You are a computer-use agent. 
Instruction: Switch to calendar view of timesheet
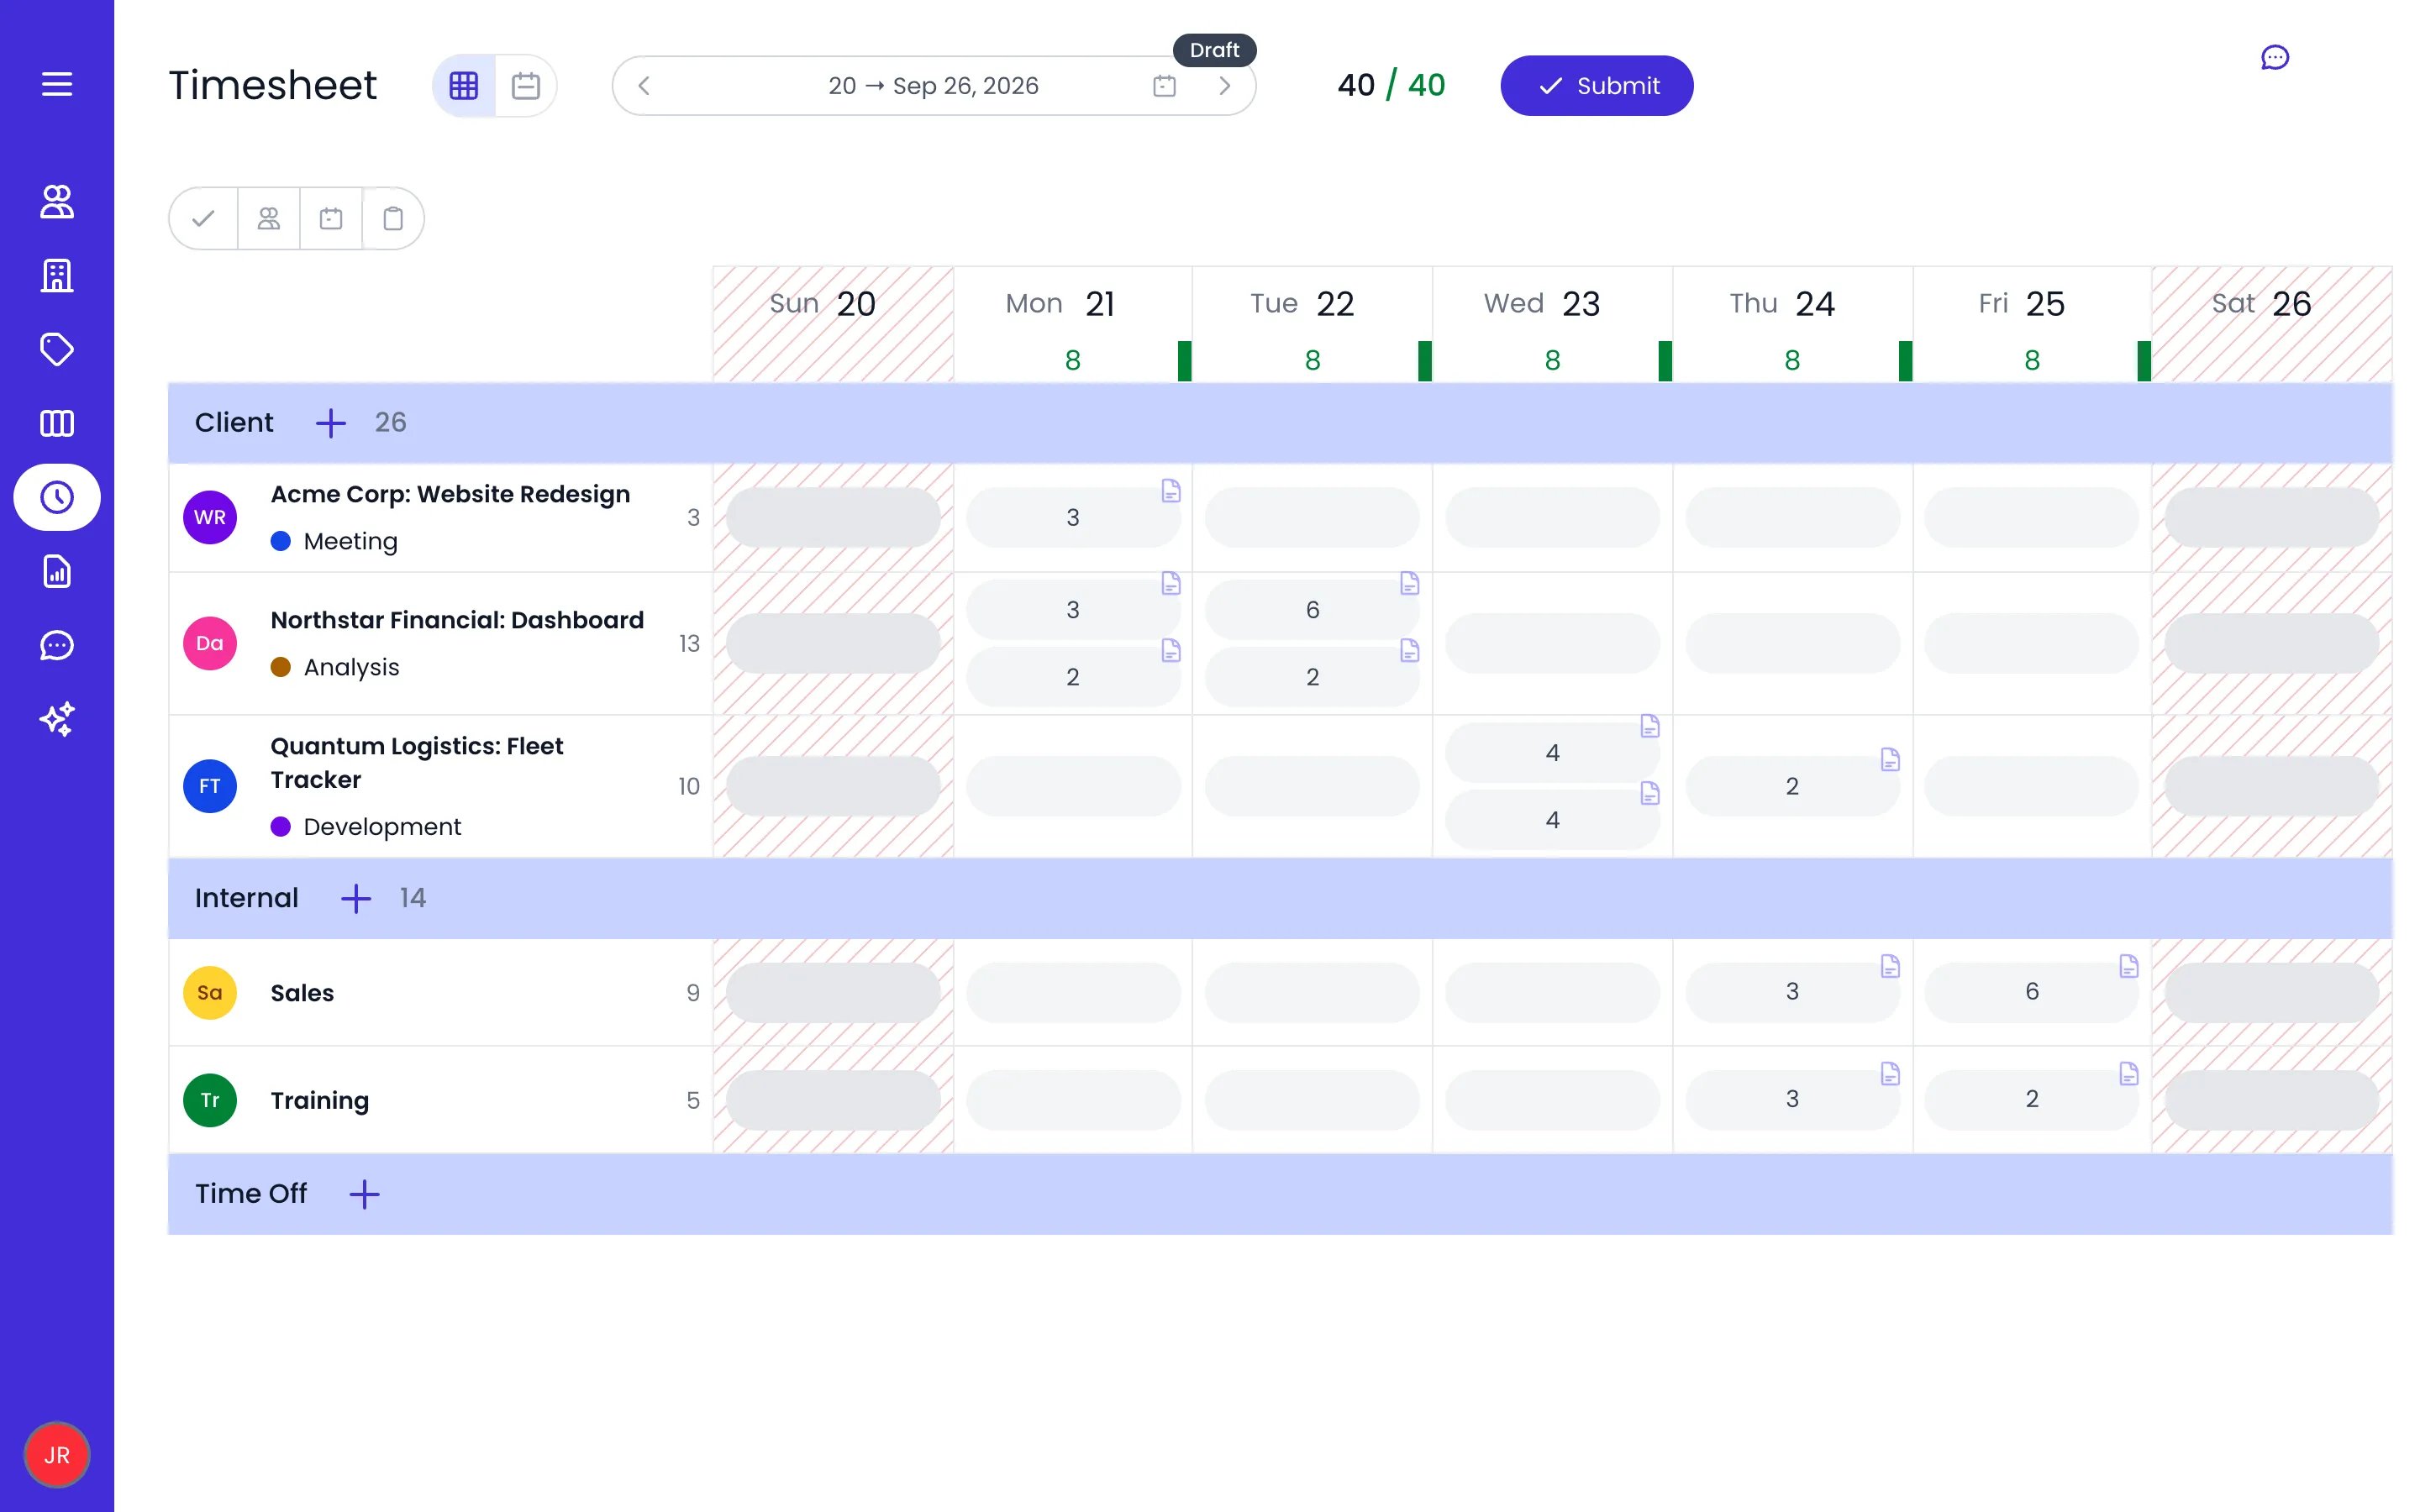526,86
